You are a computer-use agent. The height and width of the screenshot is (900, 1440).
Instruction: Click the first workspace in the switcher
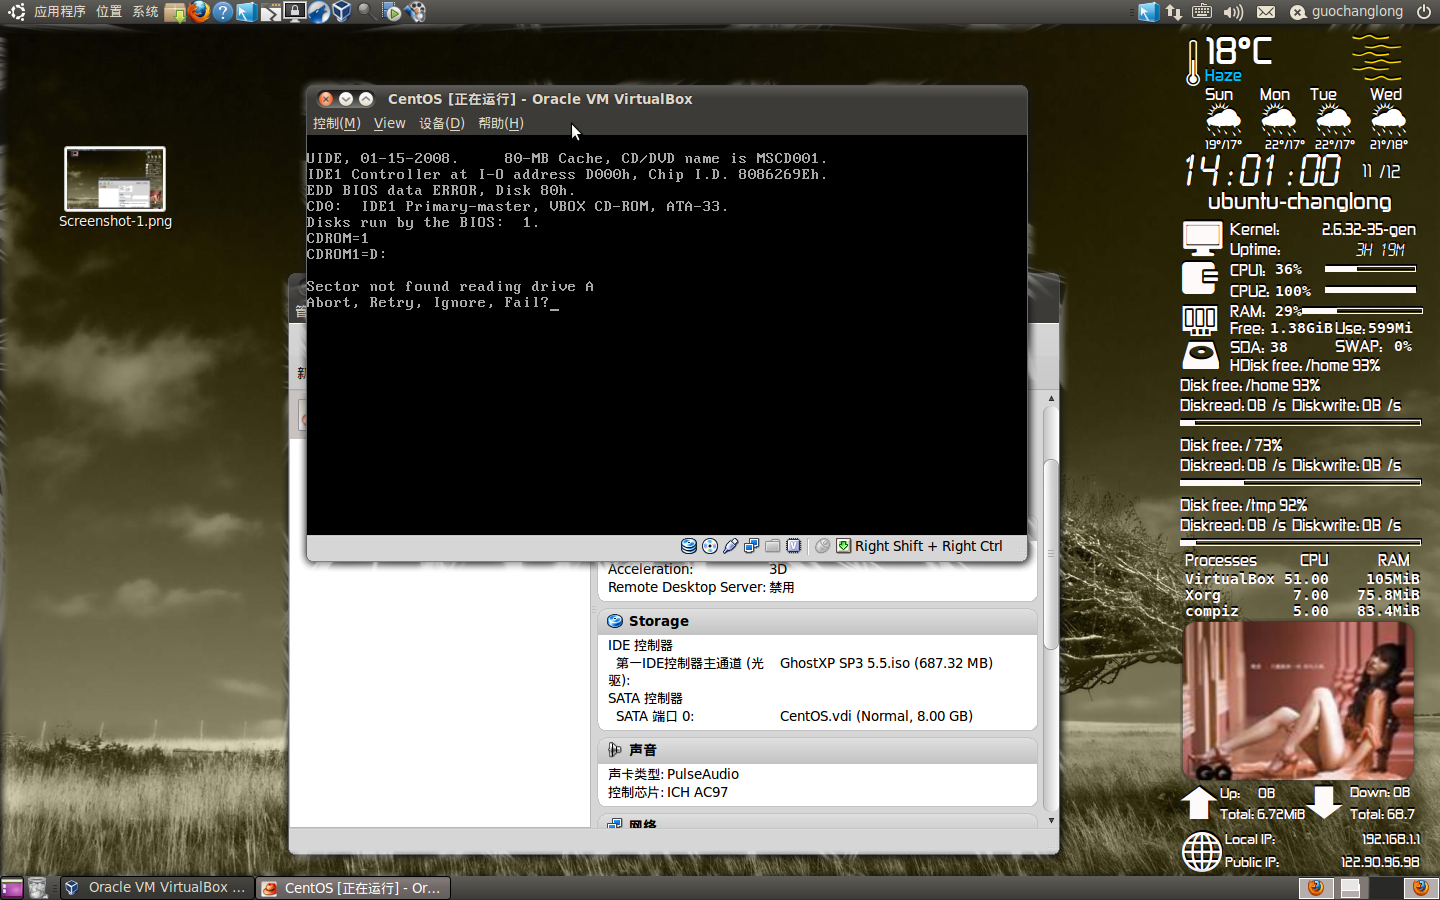[x=1316, y=888]
